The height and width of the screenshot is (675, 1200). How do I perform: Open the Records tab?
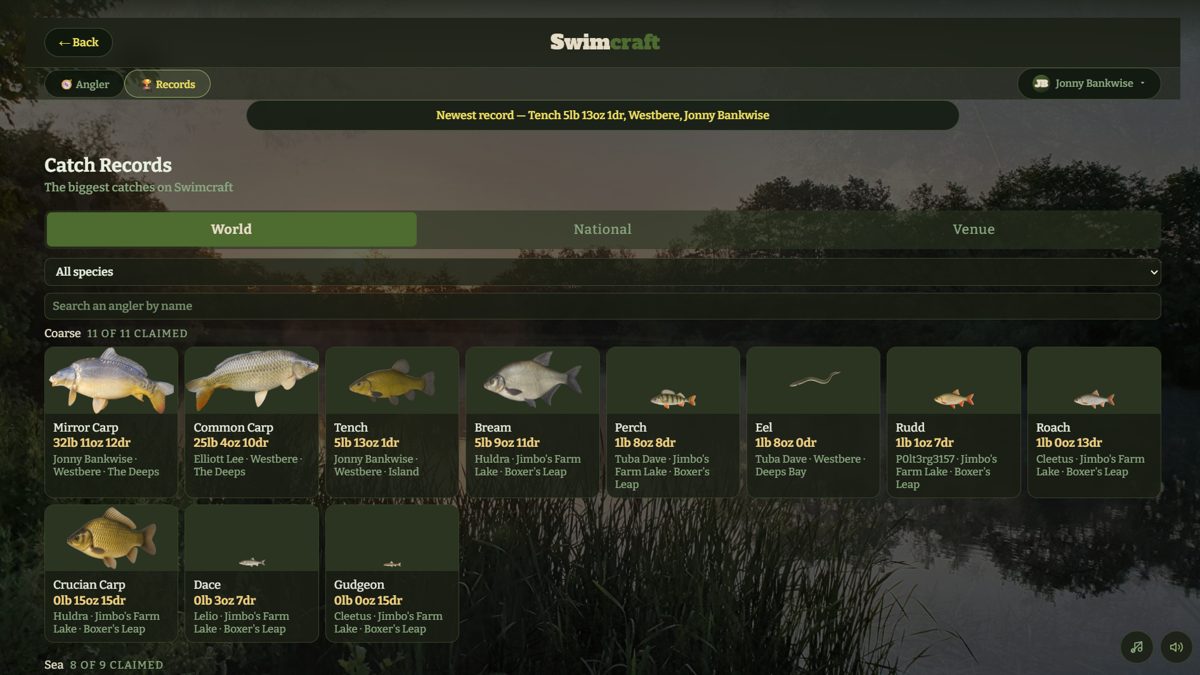point(167,84)
